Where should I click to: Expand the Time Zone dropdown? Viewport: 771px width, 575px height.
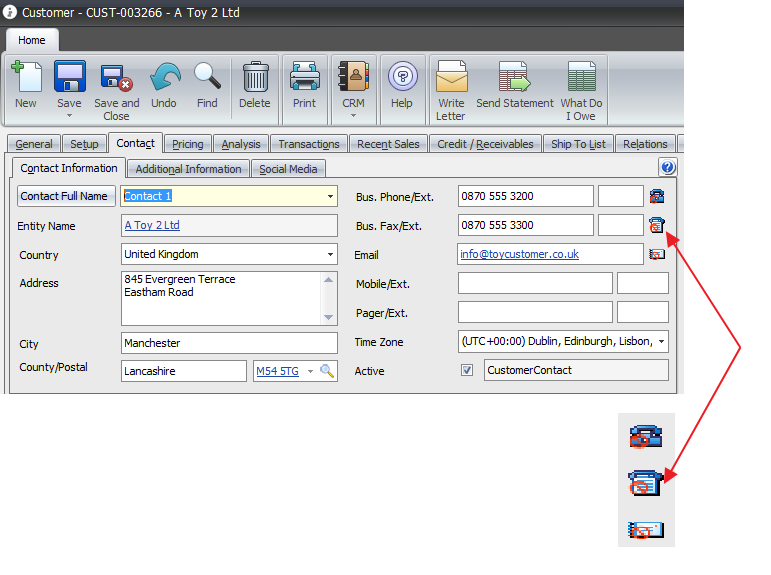(x=662, y=341)
